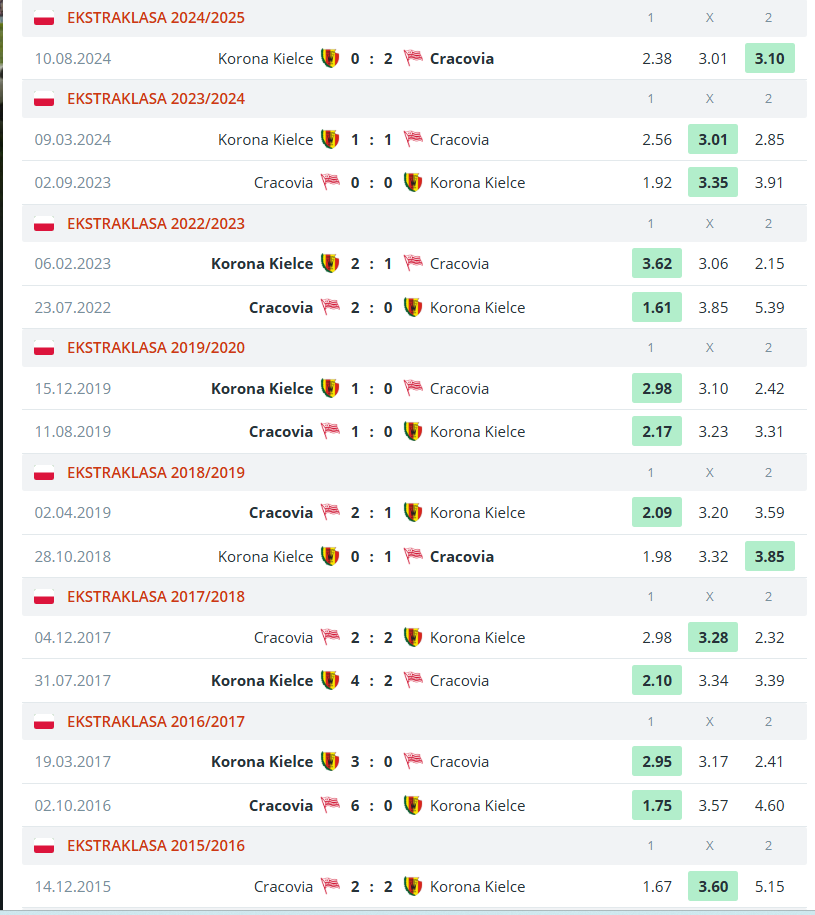Image resolution: width=815 pixels, height=915 pixels.
Task: Click Korona Kielce crest in 10.08.2024 match
Action: [x=330, y=58]
